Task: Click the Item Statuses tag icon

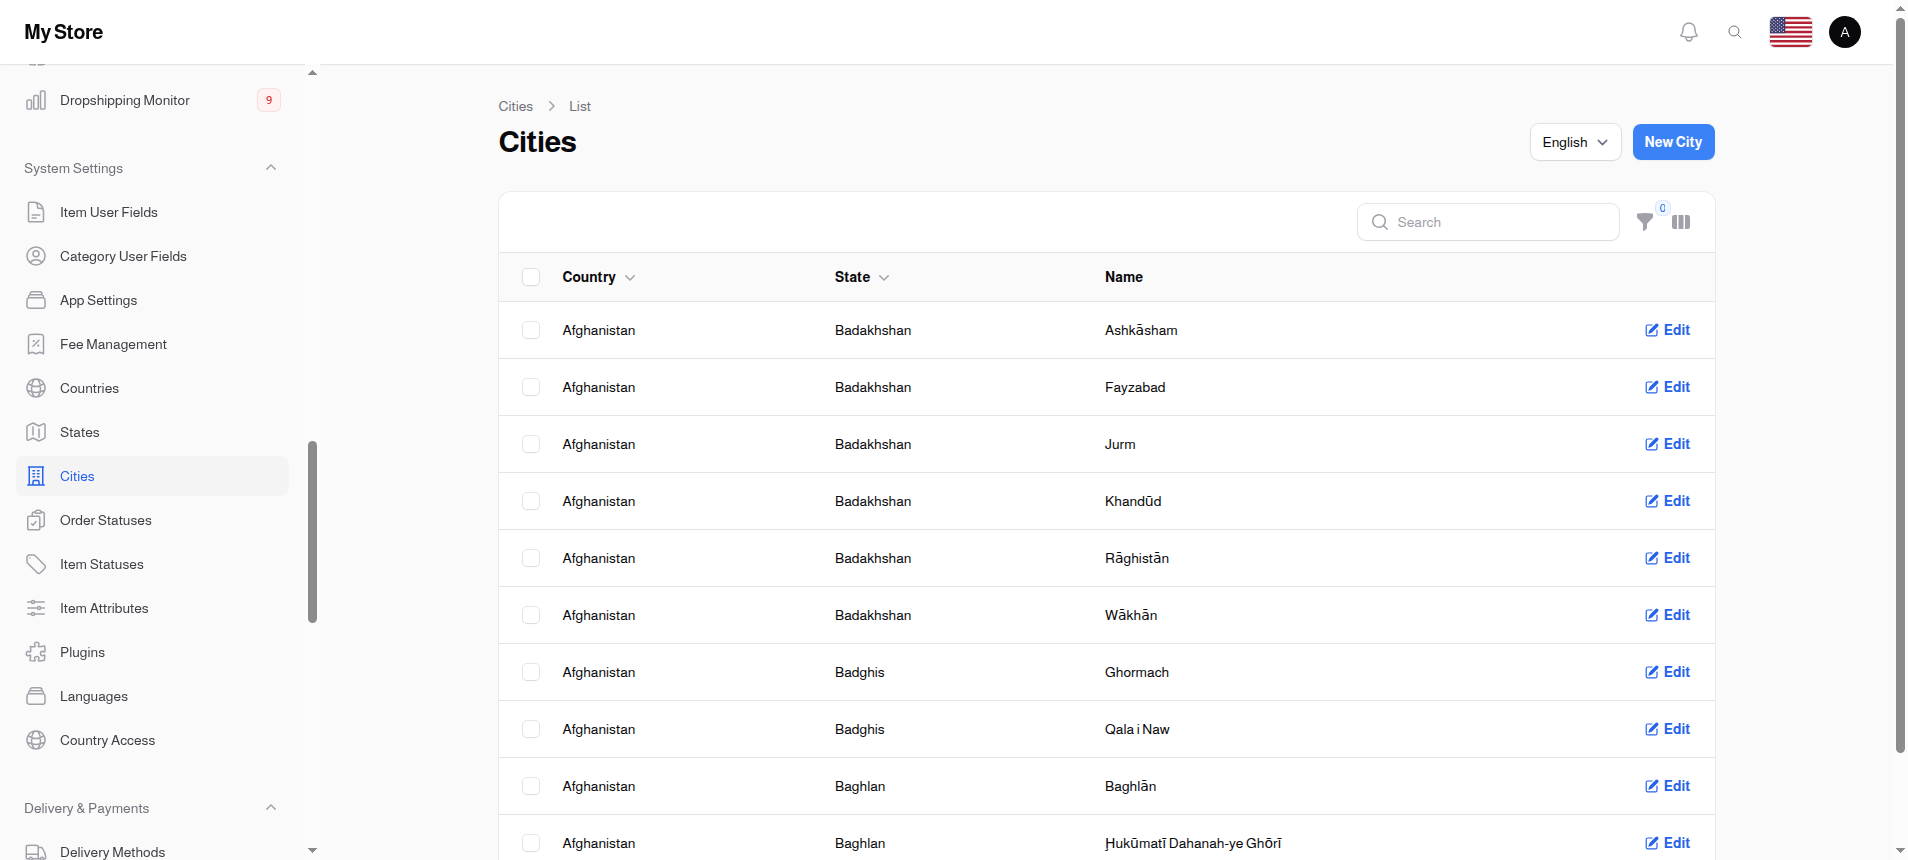Action: (x=36, y=564)
